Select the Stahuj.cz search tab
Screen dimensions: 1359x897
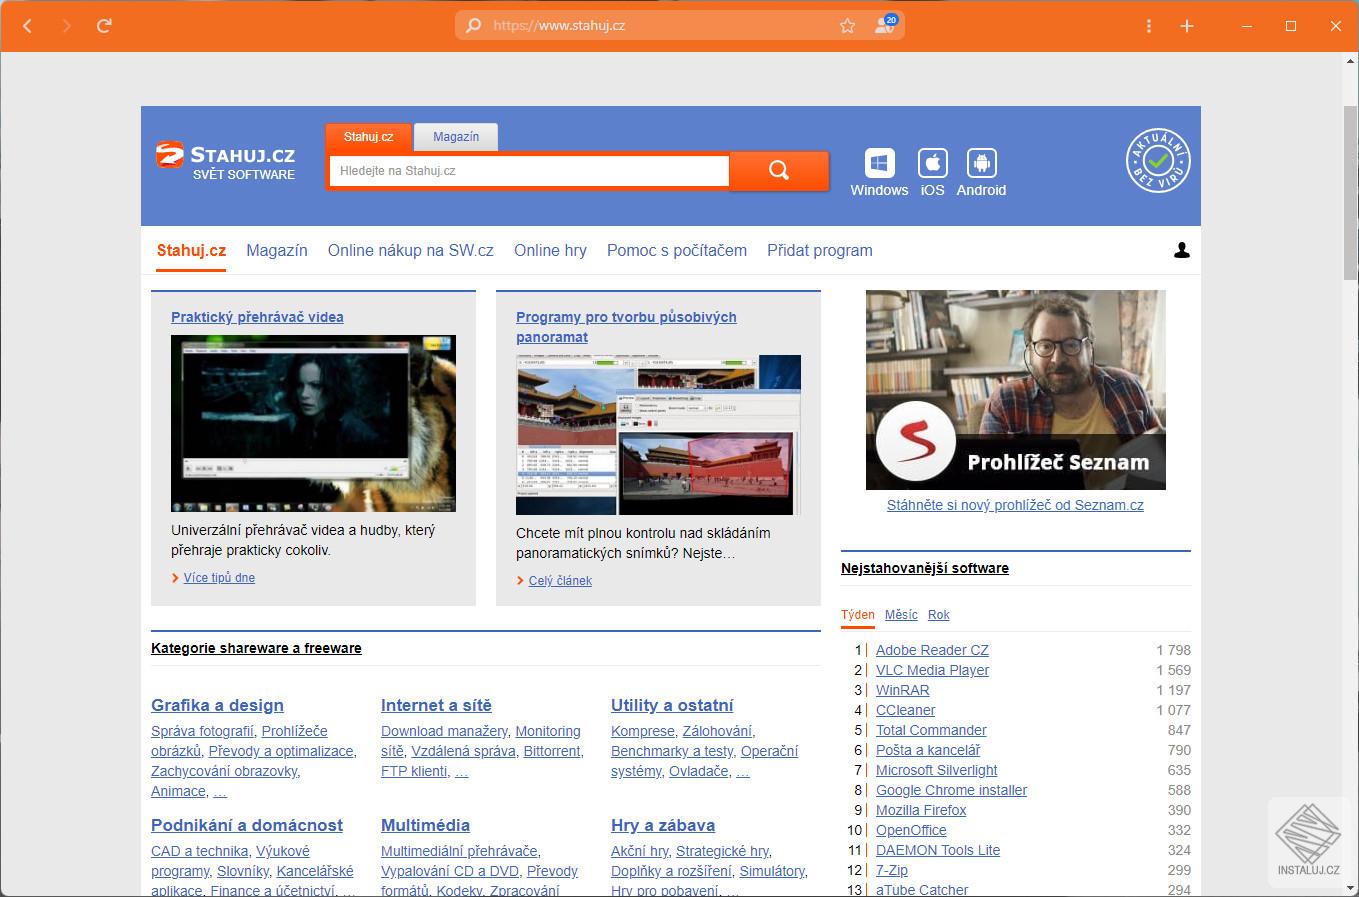pyautogui.click(x=368, y=137)
